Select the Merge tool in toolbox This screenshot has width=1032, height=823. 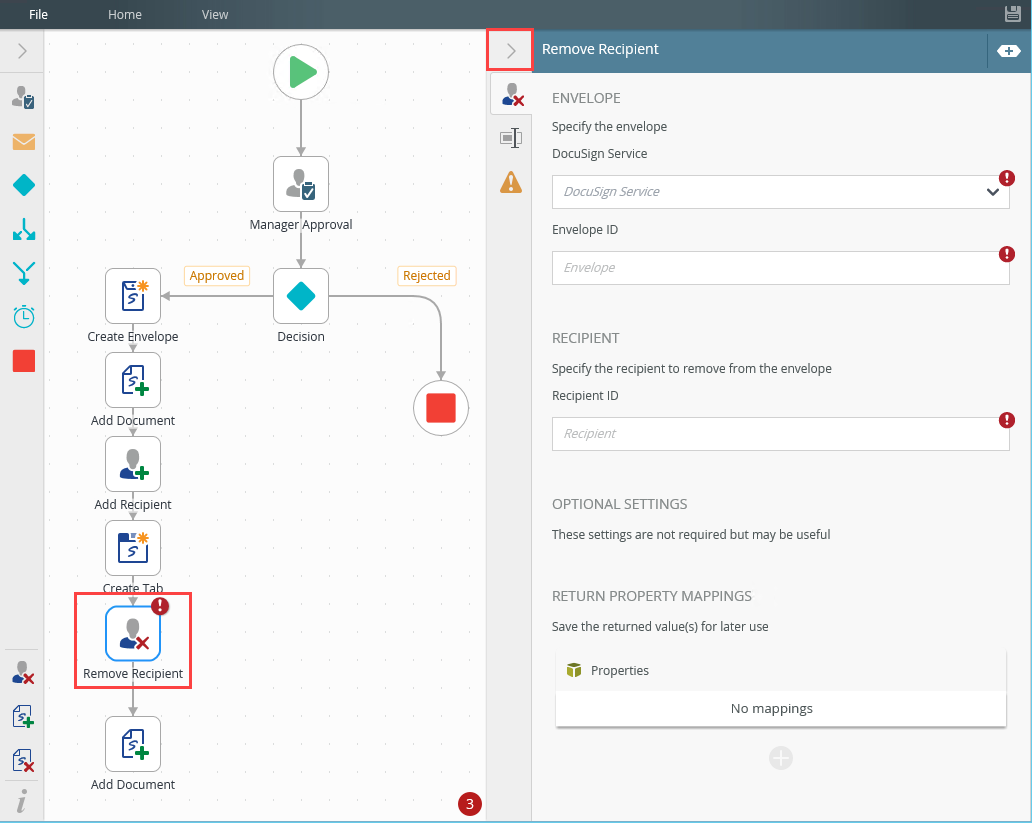(x=24, y=273)
